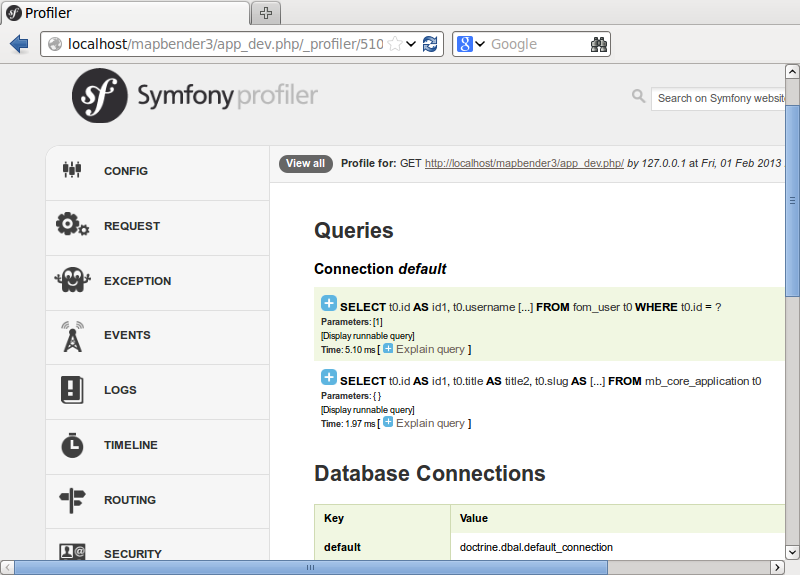Open the SECURITY panel
Viewport: 800px width, 575px height.
point(157,545)
